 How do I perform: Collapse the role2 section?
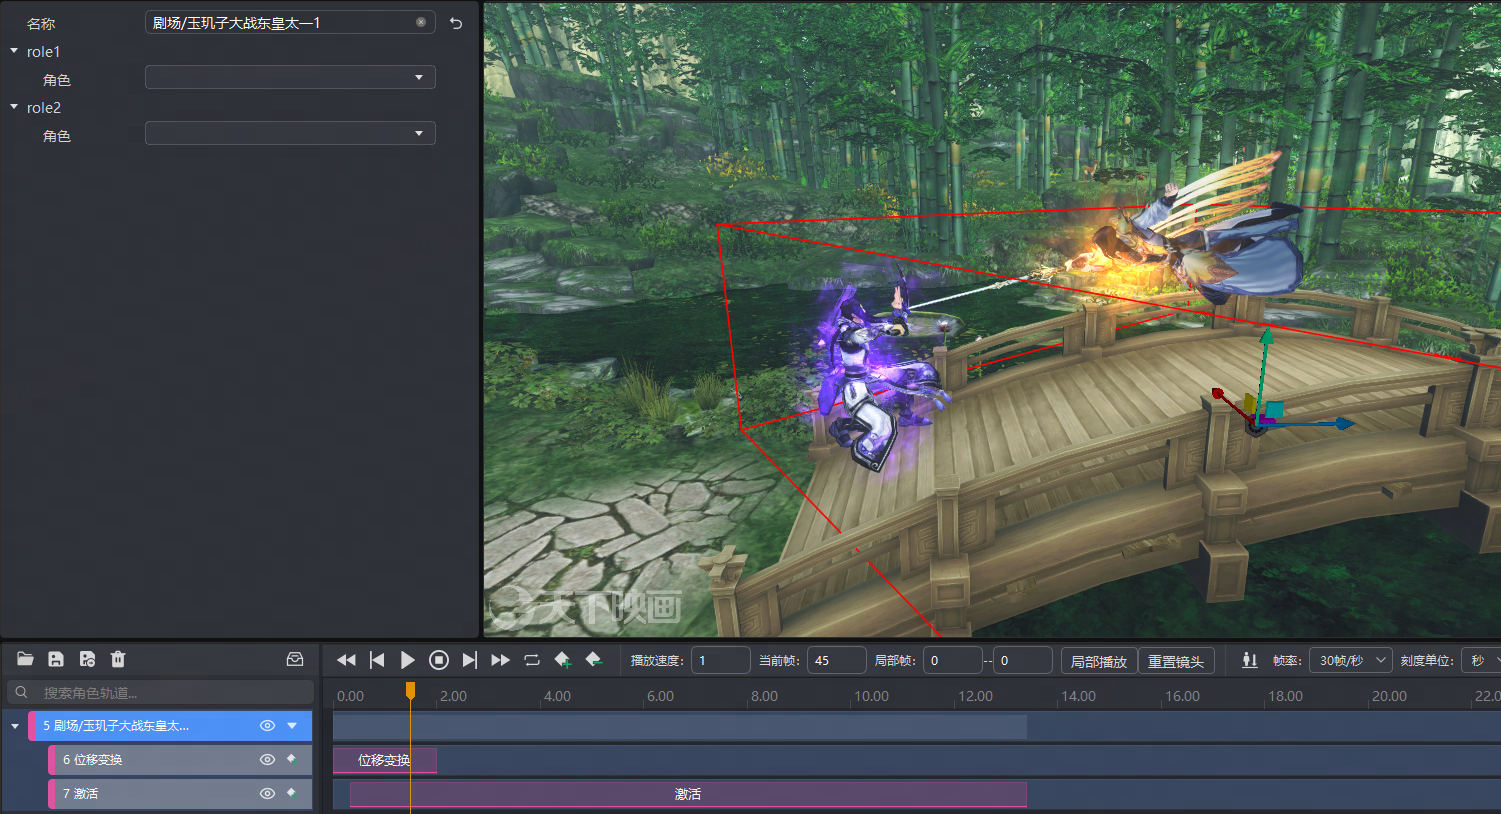(x=14, y=107)
